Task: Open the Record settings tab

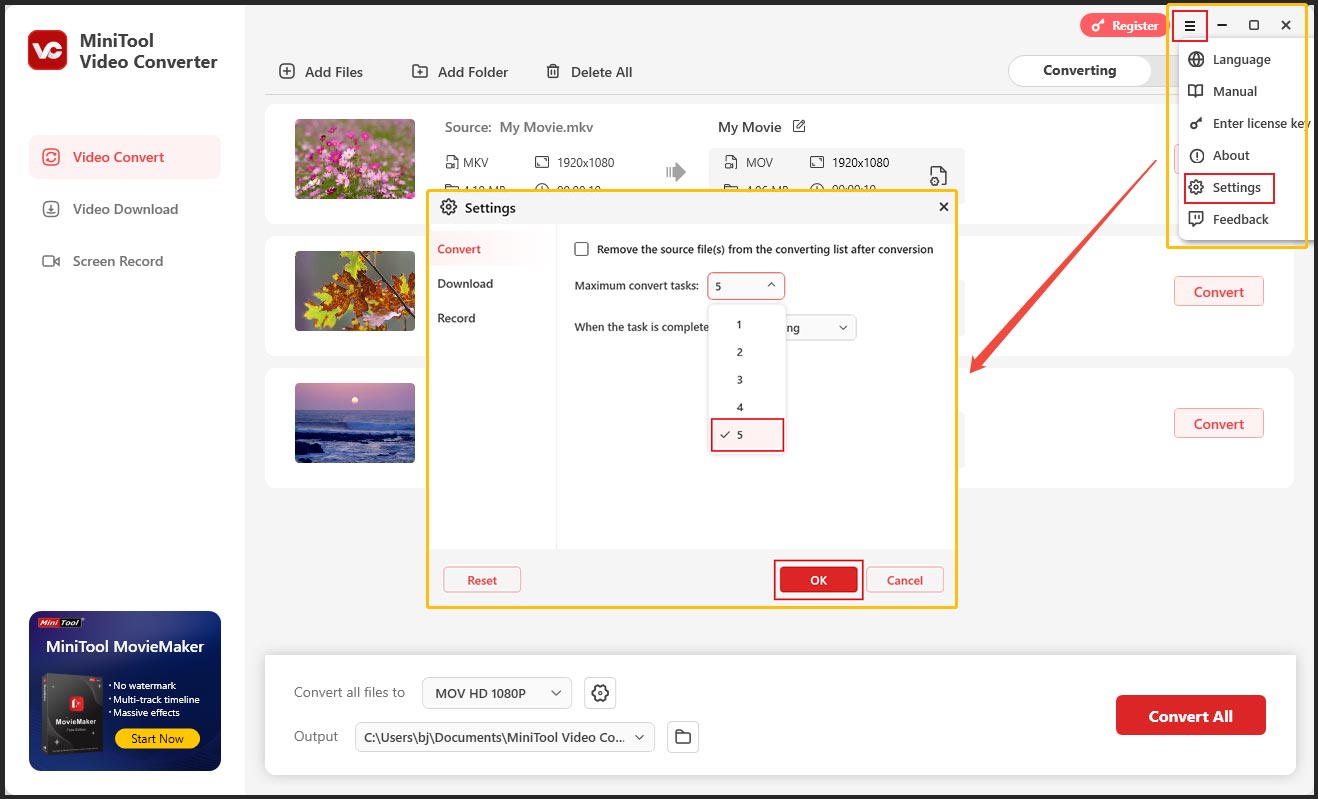Action: point(456,318)
